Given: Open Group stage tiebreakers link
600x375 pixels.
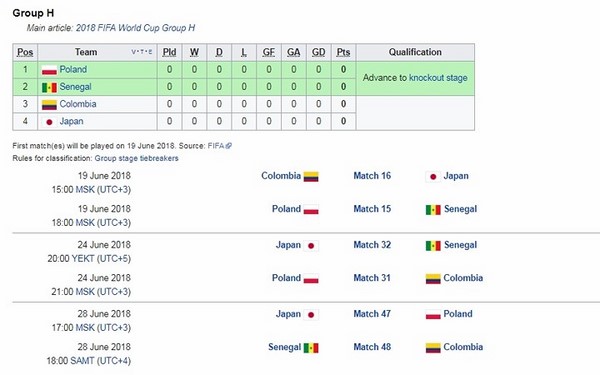Looking at the screenshot, I should [137, 158].
